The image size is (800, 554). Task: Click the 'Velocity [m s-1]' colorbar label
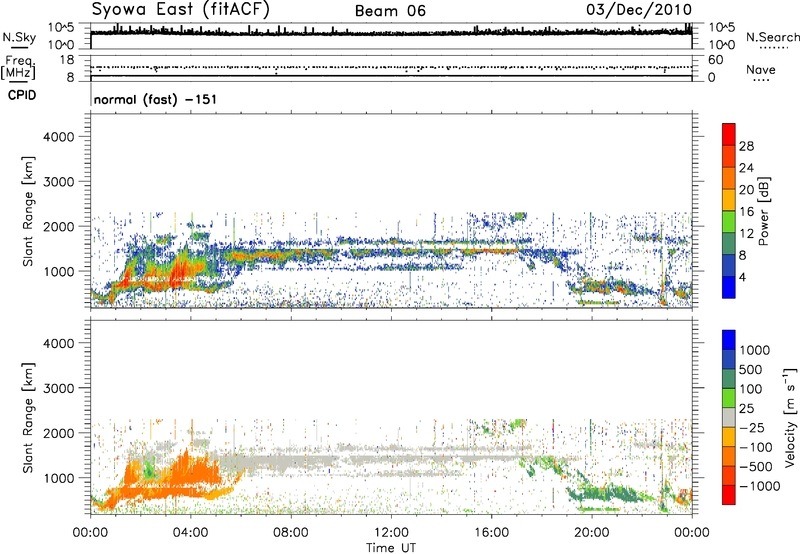[790, 417]
